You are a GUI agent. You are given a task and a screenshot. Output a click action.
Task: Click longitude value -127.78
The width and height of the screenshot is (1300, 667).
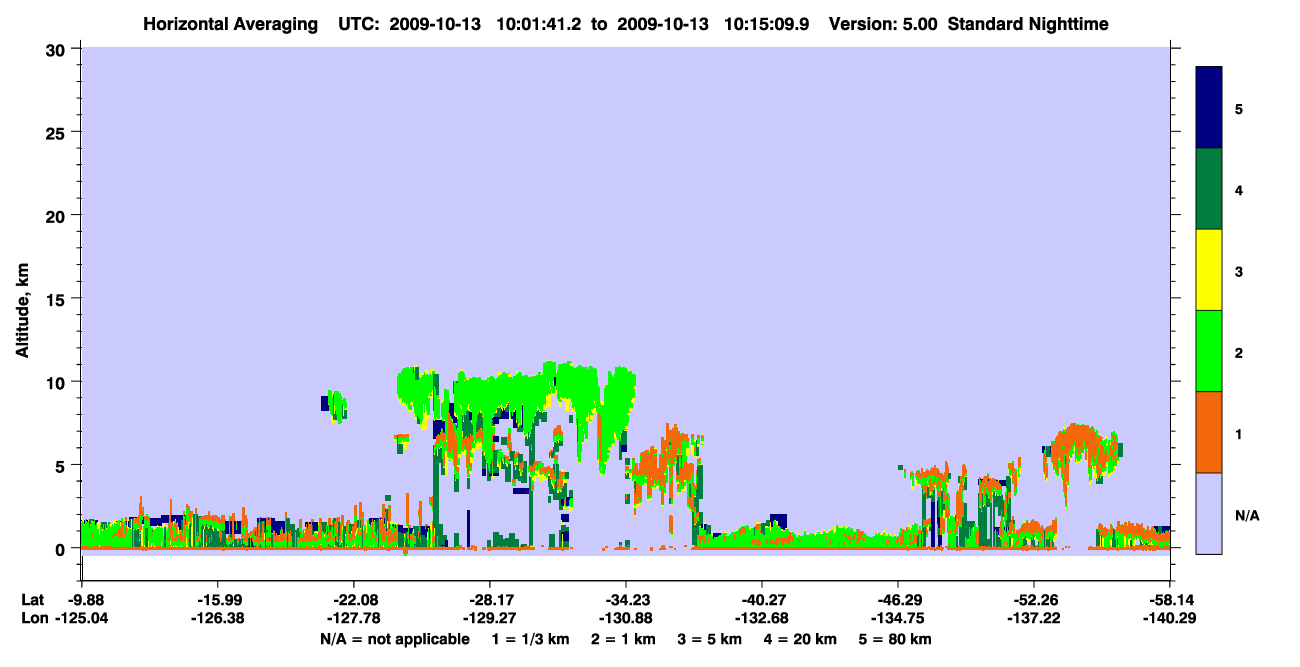pos(353,618)
